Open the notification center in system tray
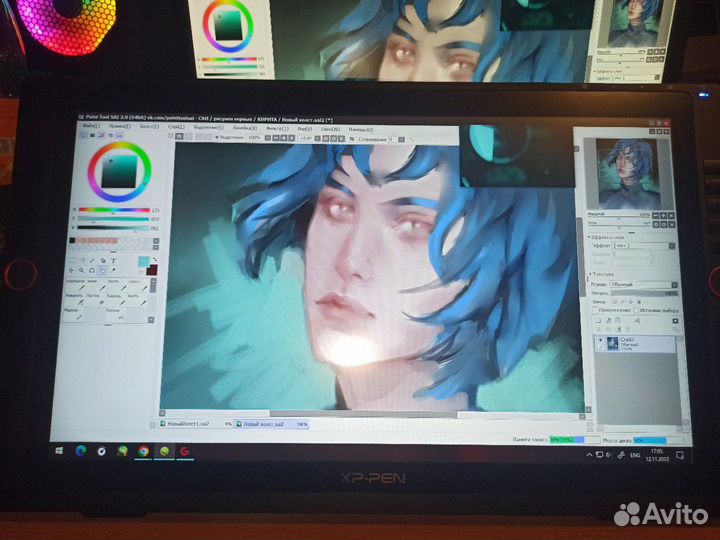The height and width of the screenshot is (540, 720). (680, 455)
